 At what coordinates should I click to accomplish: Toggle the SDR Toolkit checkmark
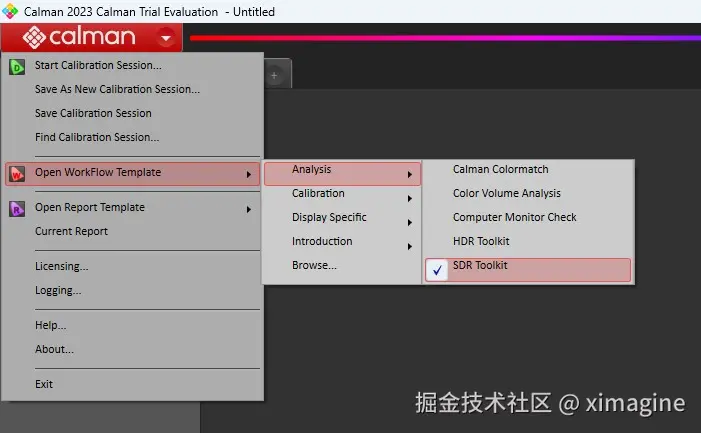tap(437, 270)
